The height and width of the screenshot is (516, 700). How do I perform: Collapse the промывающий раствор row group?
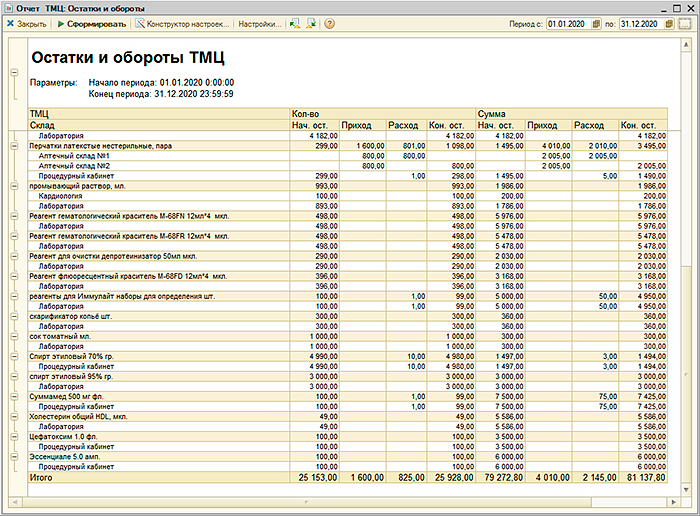click(x=14, y=187)
